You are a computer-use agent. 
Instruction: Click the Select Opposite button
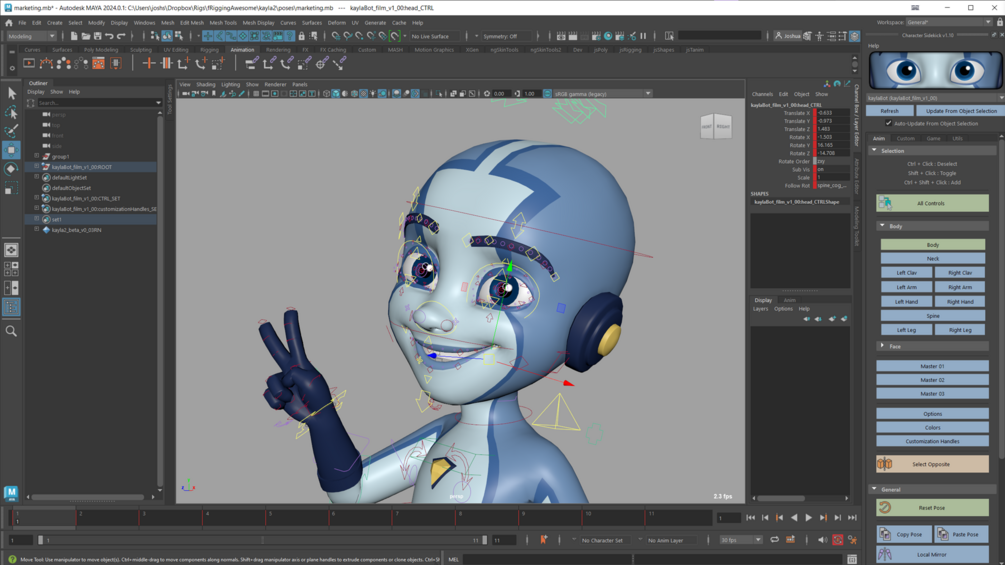tap(932, 464)
